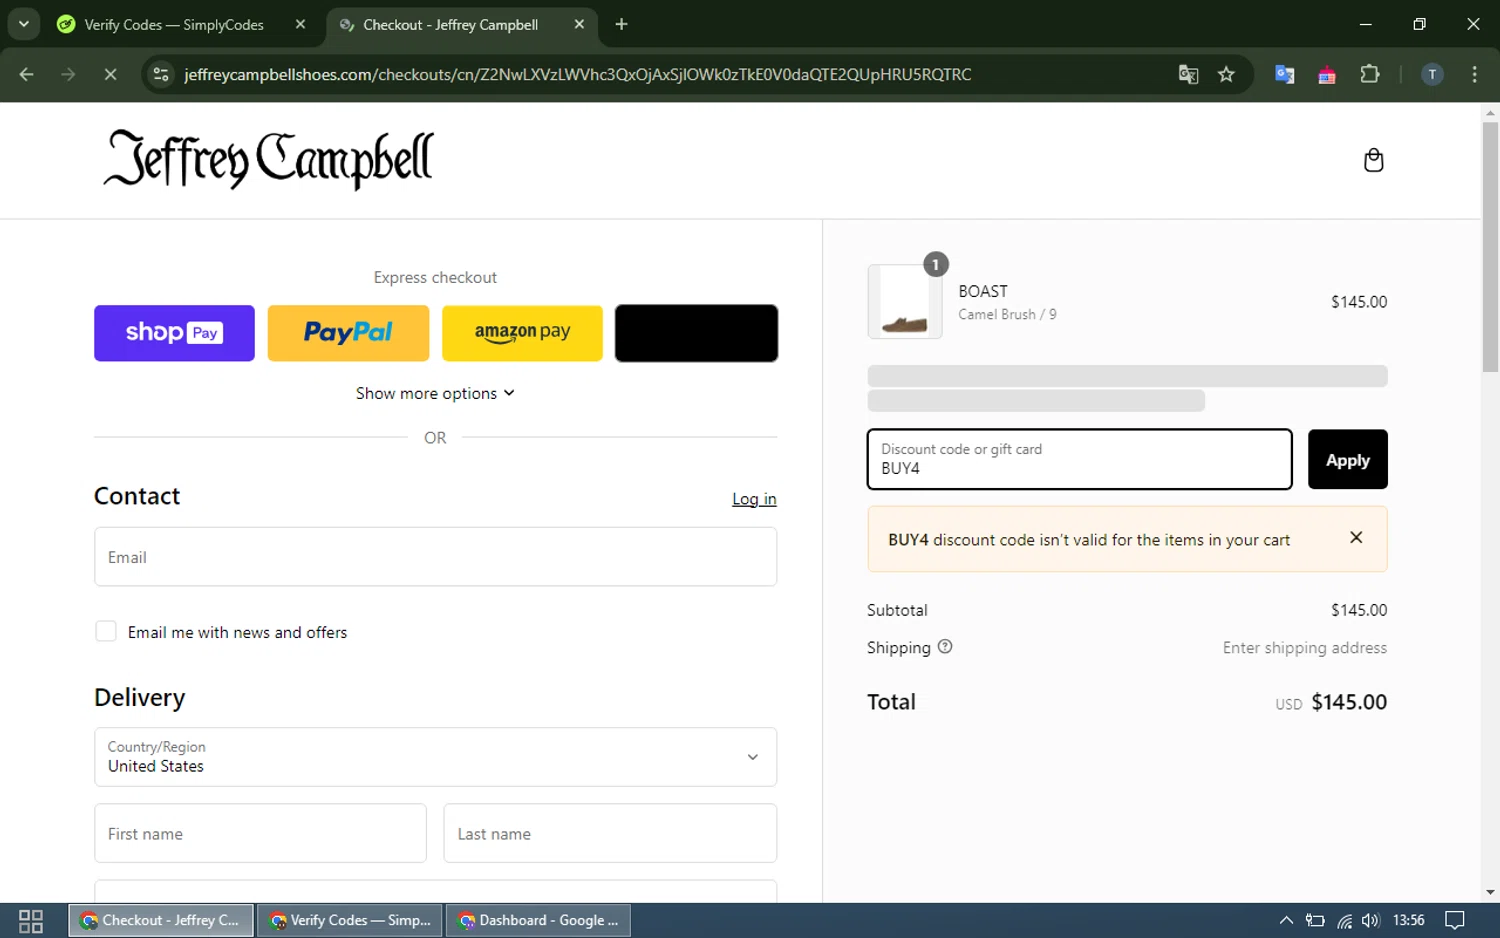This screenshot has width=1500, height=938.
Task: Open the Google Translate extension icon
Action: pos(1285,74)
